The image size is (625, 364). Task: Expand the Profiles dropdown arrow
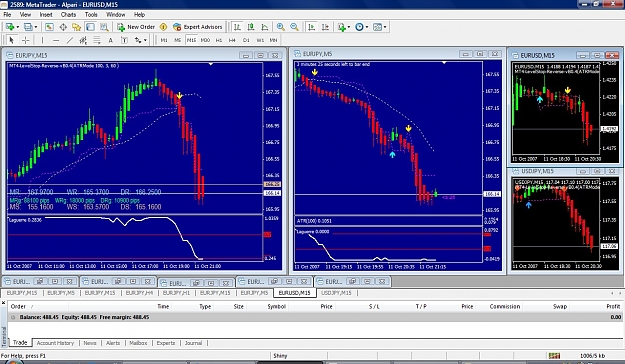point(35,27)
